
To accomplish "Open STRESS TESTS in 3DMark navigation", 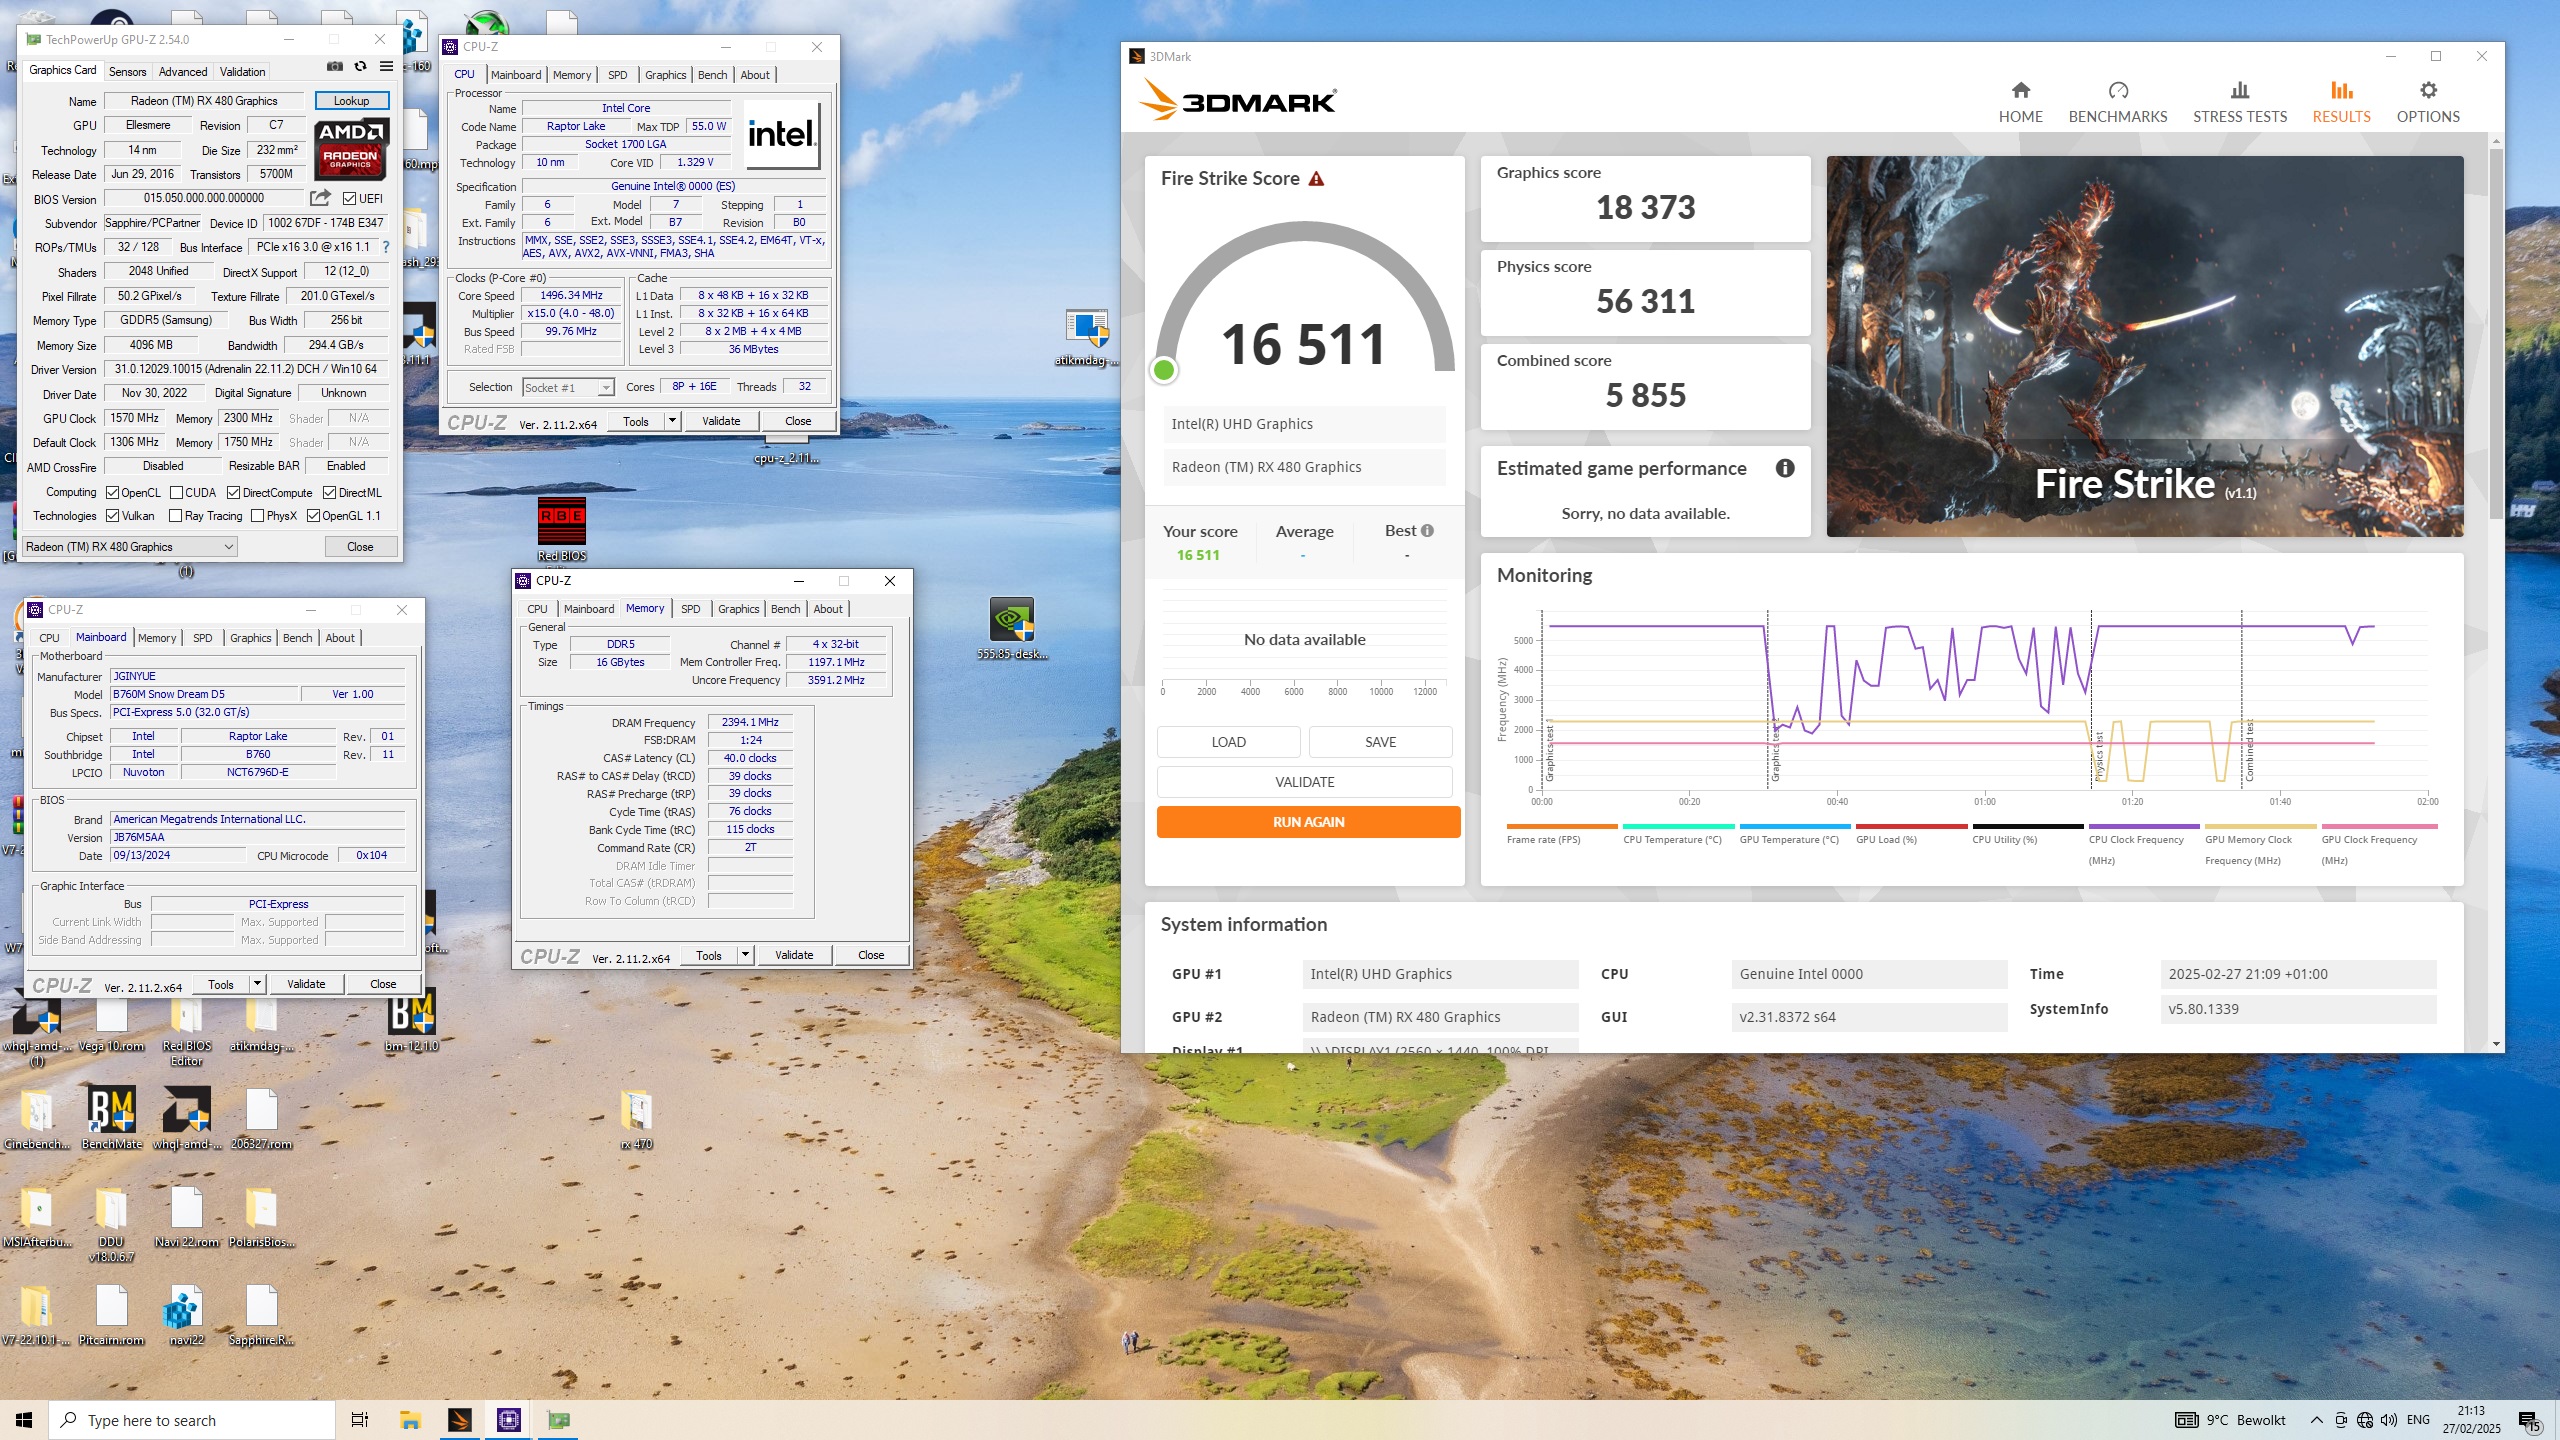I will coord(2239,103).
